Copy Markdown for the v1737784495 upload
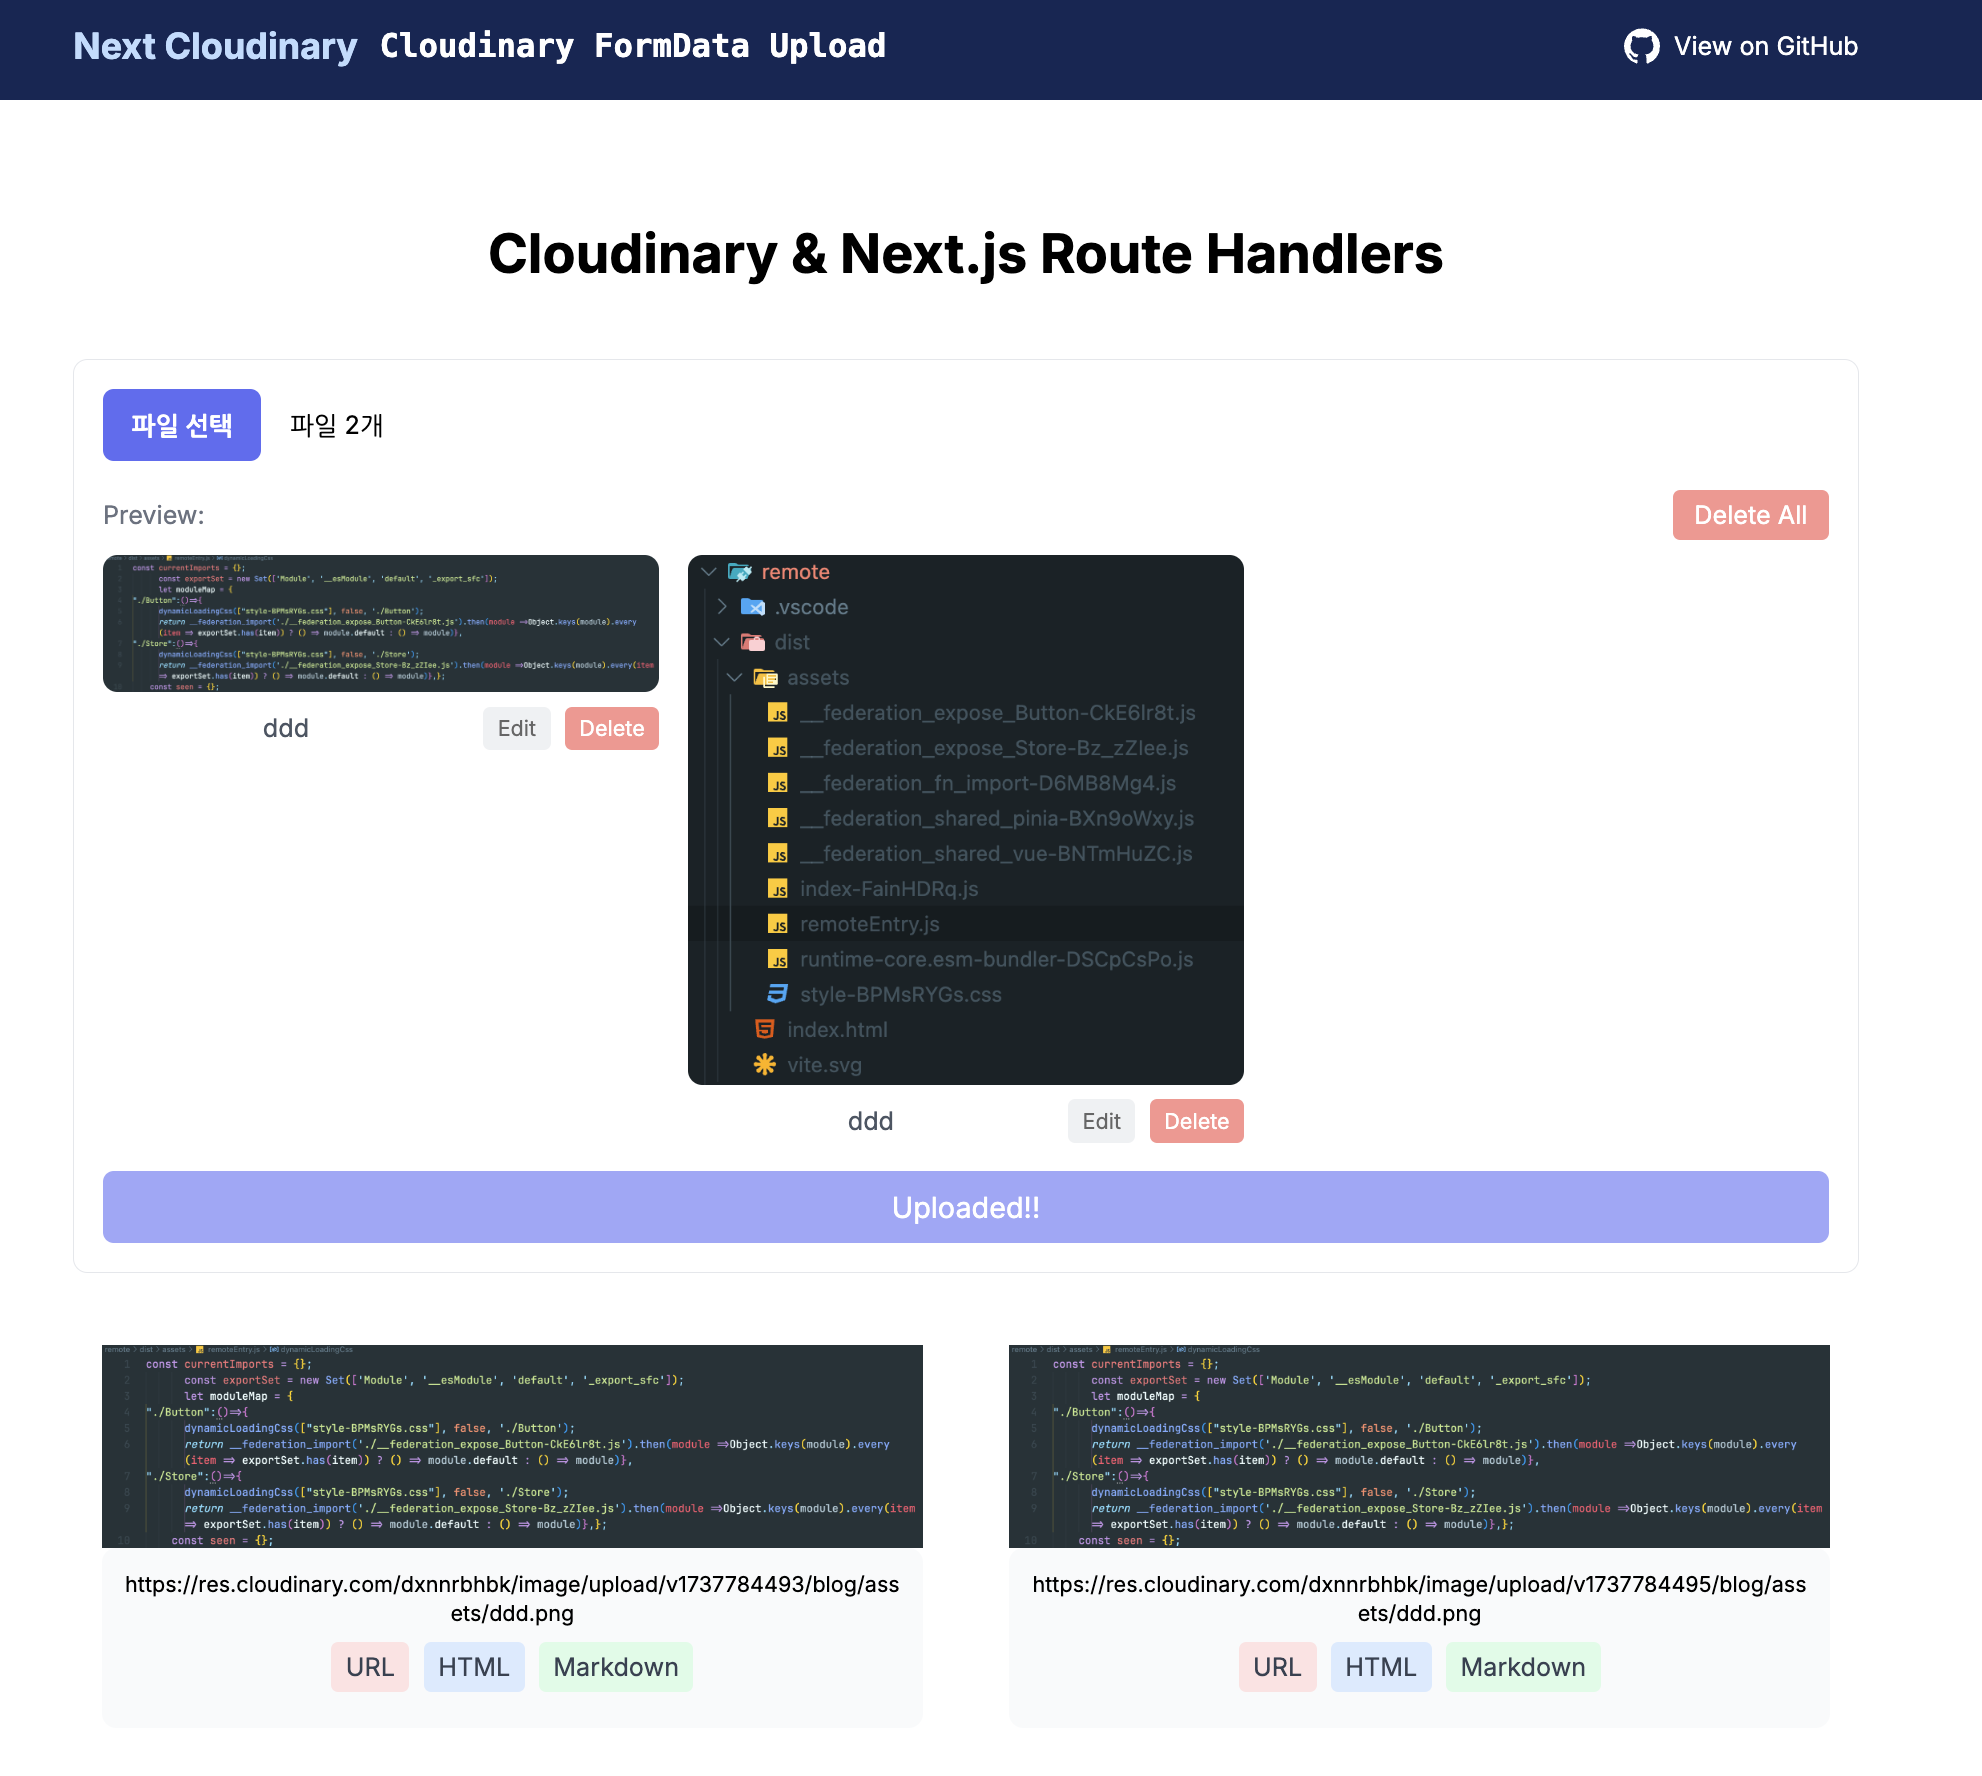Screen dimensions: 1982x1776 1523,1667
